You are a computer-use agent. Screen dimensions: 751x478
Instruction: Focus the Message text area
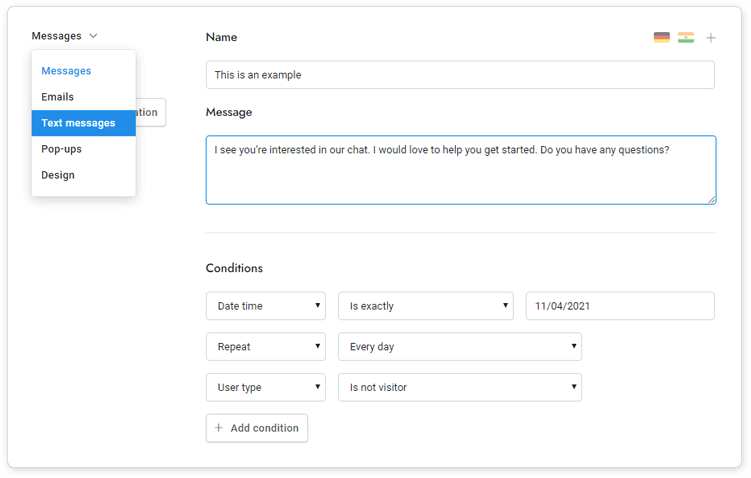point(460,170)
